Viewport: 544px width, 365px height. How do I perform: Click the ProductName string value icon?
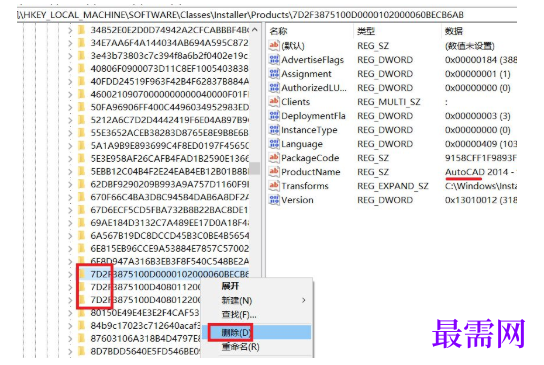(x=274, y=172)
